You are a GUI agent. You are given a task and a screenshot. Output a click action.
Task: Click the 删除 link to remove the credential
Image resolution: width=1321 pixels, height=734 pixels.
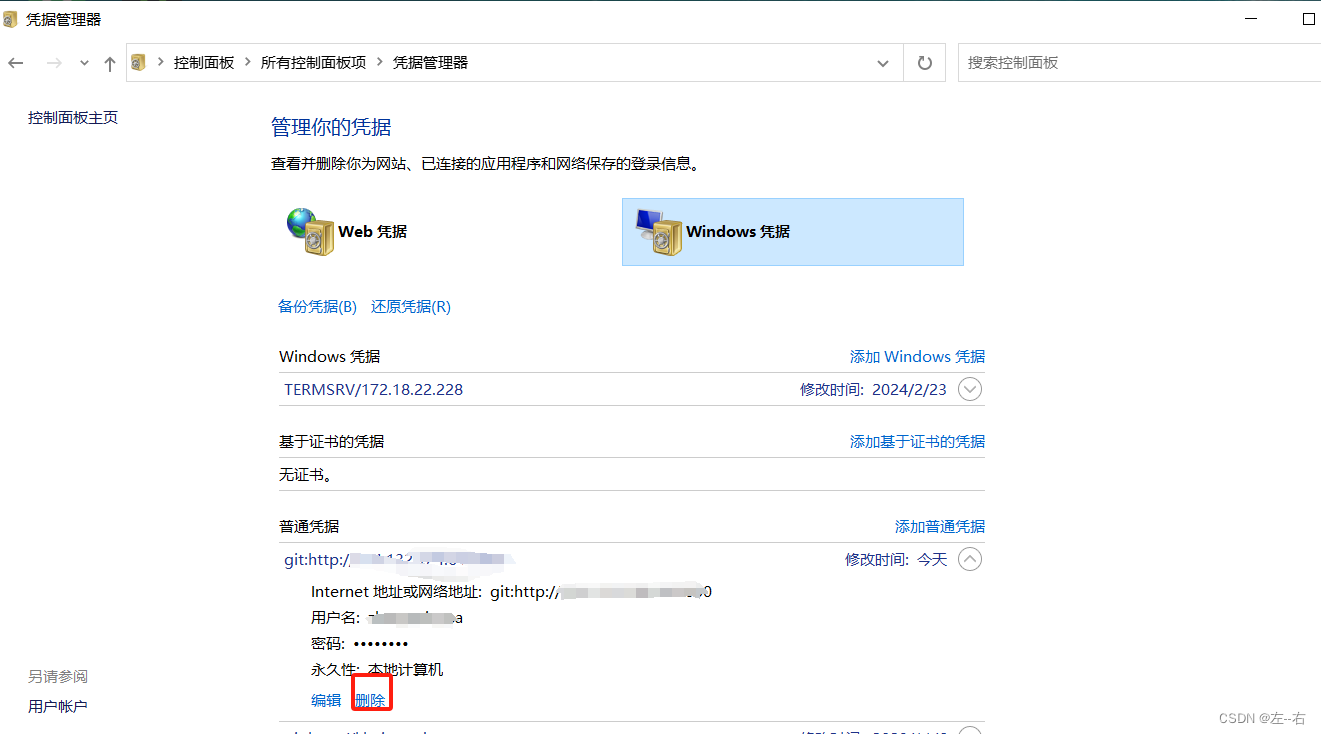tap(371, 700)
